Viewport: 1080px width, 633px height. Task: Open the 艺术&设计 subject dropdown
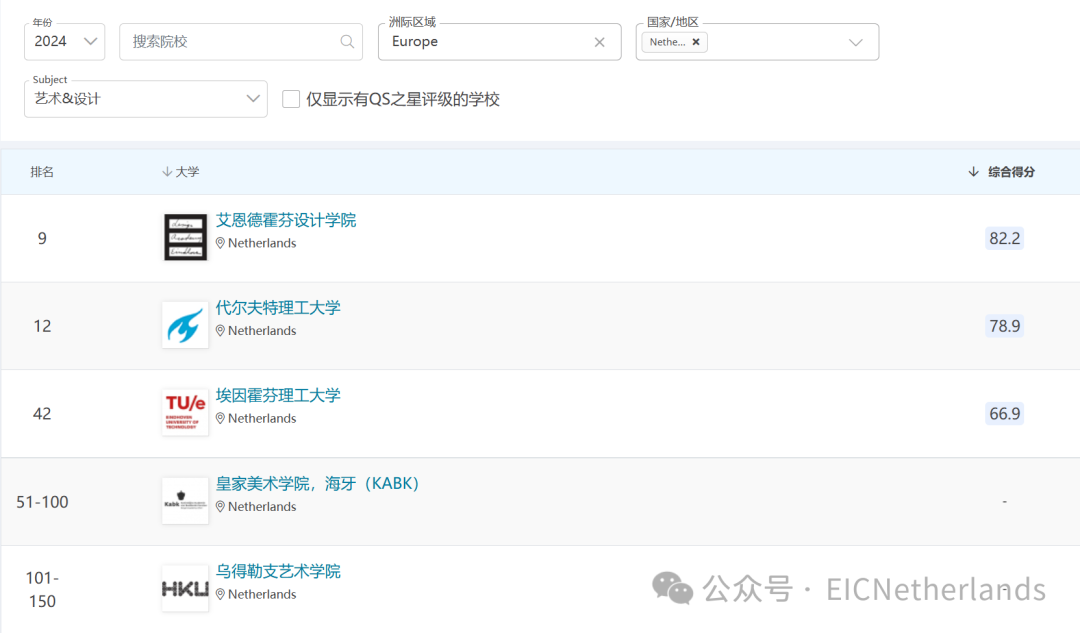(x=146, y=98)
